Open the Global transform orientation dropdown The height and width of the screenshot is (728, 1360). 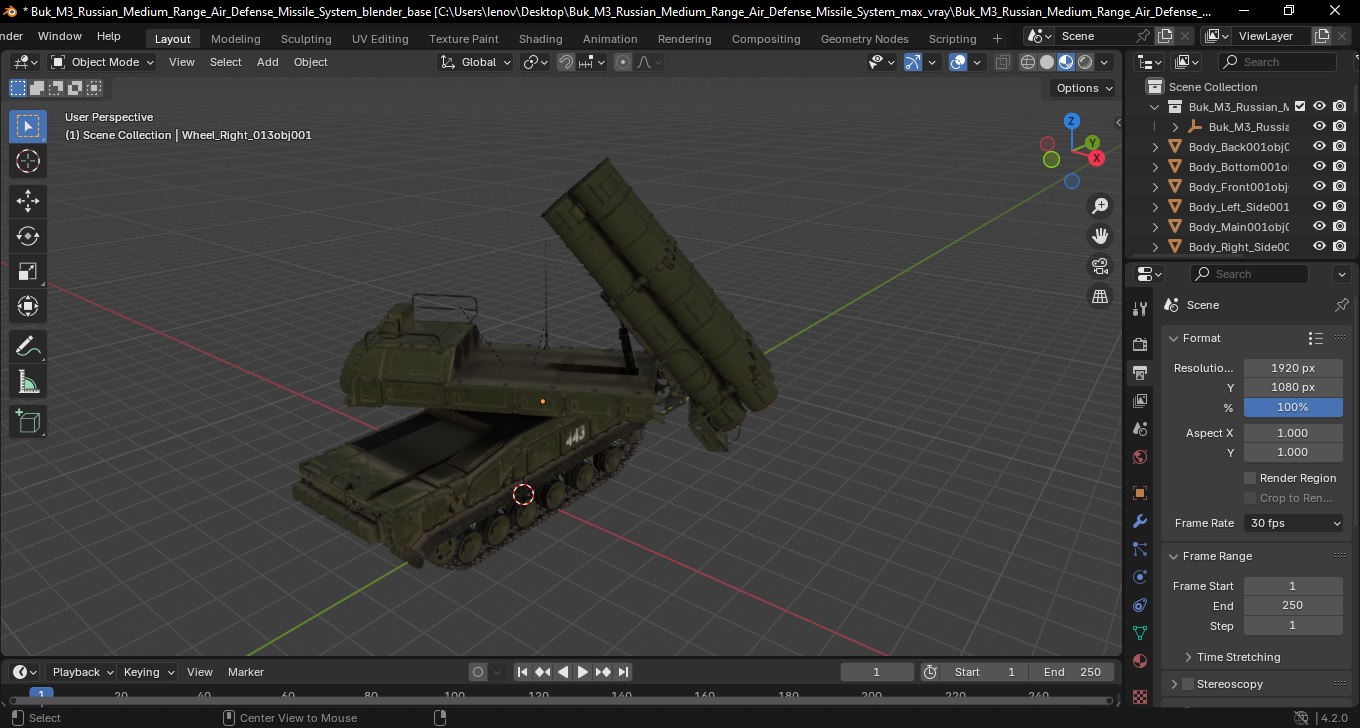476,62
